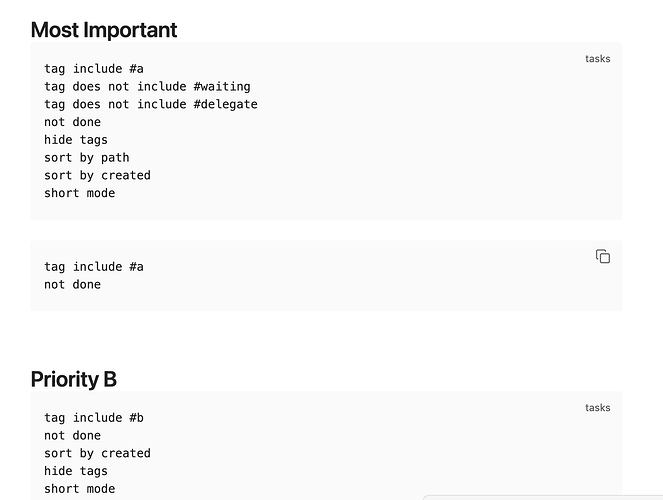Click 'not done' in the Priority B block

click(x=72, y=436)
